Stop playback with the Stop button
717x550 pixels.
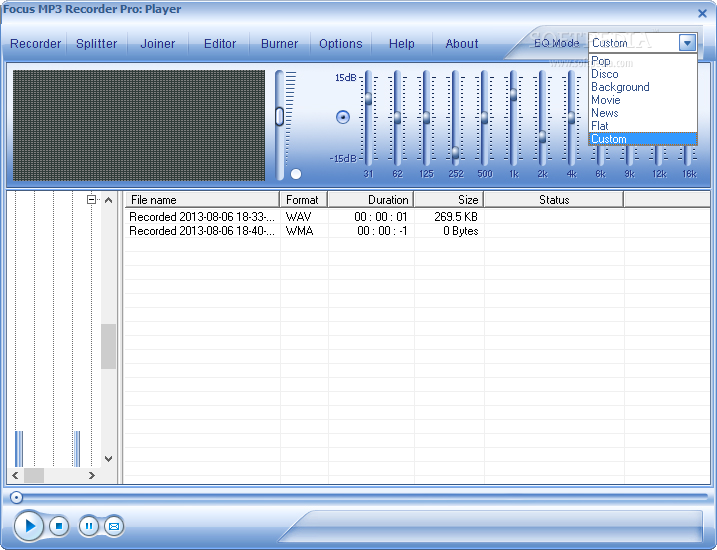[x=59, y=526]
